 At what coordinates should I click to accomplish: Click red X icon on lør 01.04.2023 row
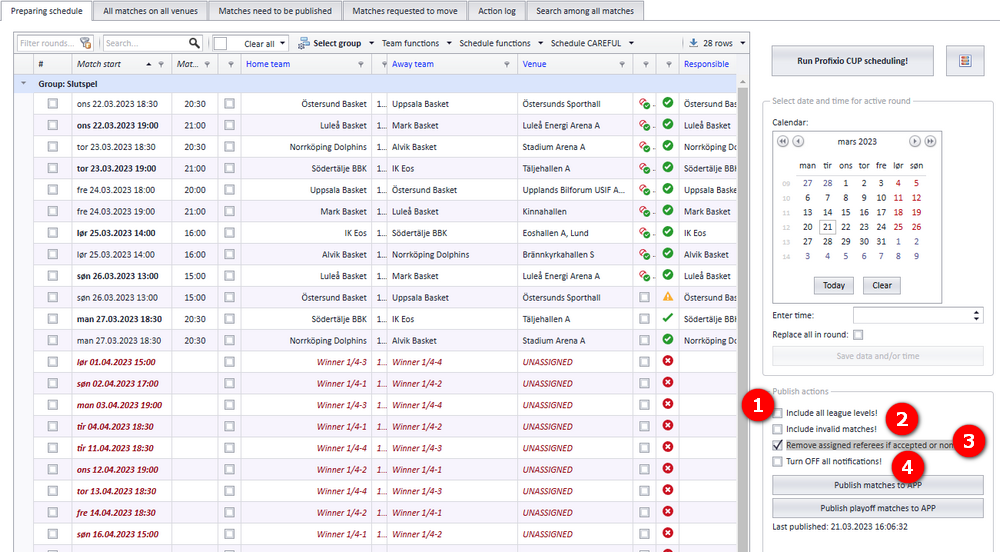668,361
